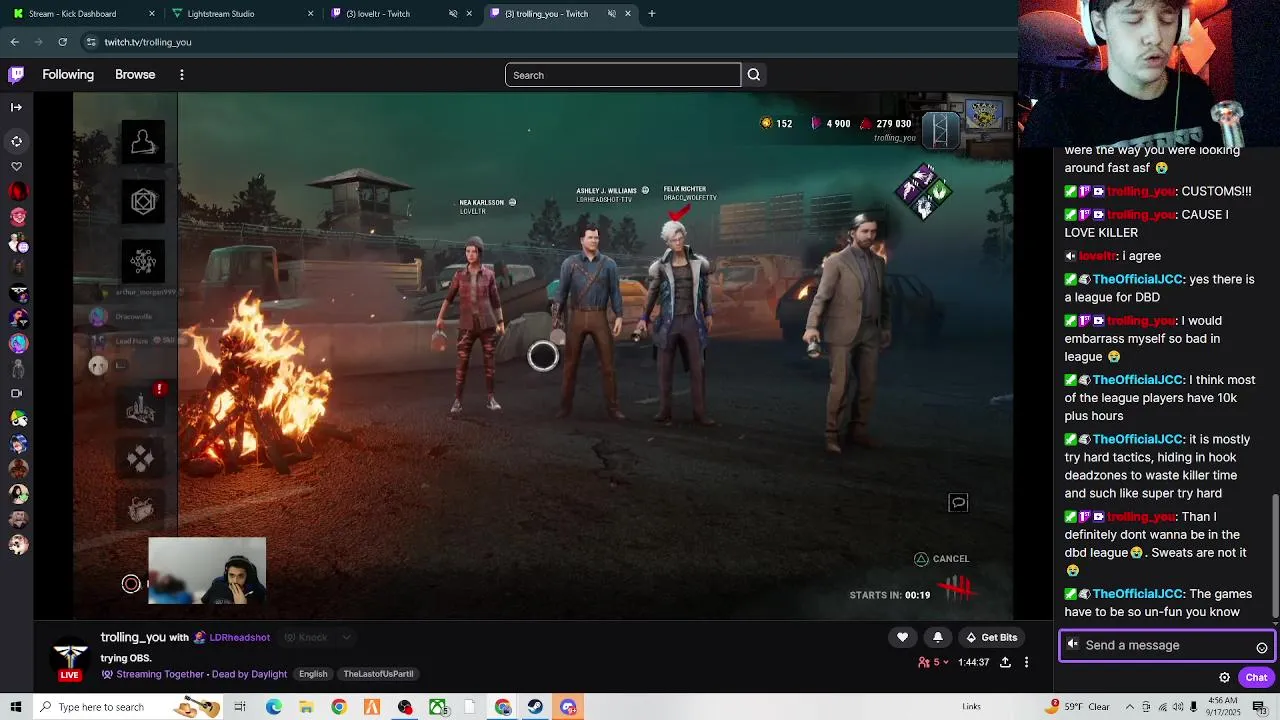Expand the collapsed left sidebar

16,107
